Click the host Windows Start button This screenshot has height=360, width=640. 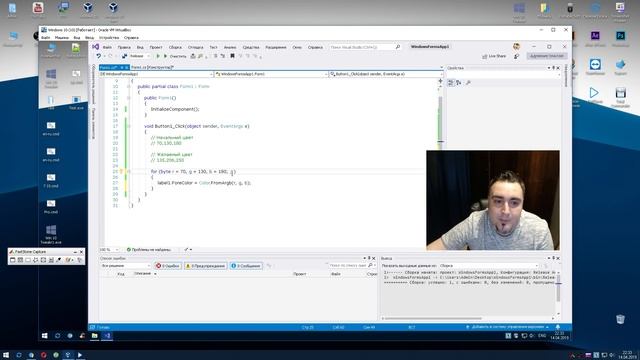pos(6,355)
